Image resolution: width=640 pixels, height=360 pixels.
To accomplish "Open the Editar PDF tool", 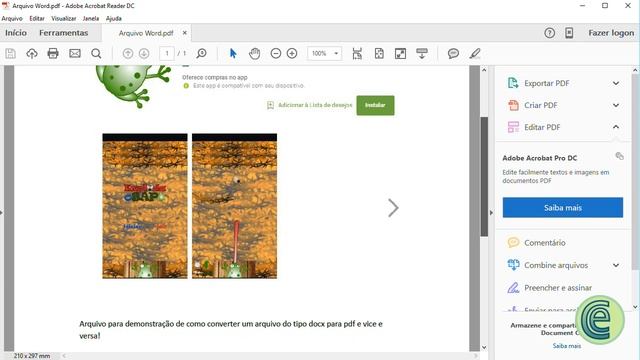I will [542, 127].
